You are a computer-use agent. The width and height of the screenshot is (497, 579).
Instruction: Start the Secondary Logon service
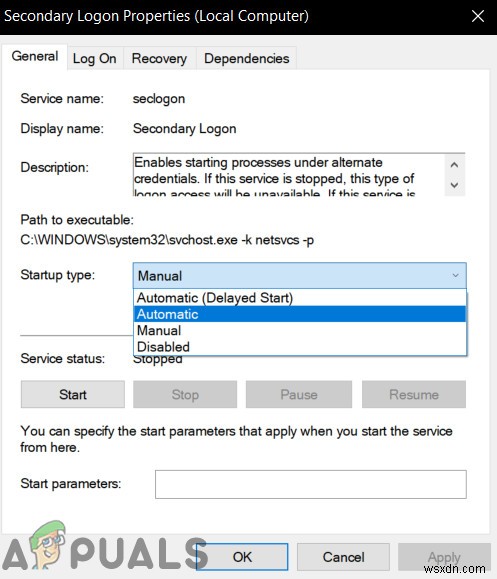tap(73, 394)
